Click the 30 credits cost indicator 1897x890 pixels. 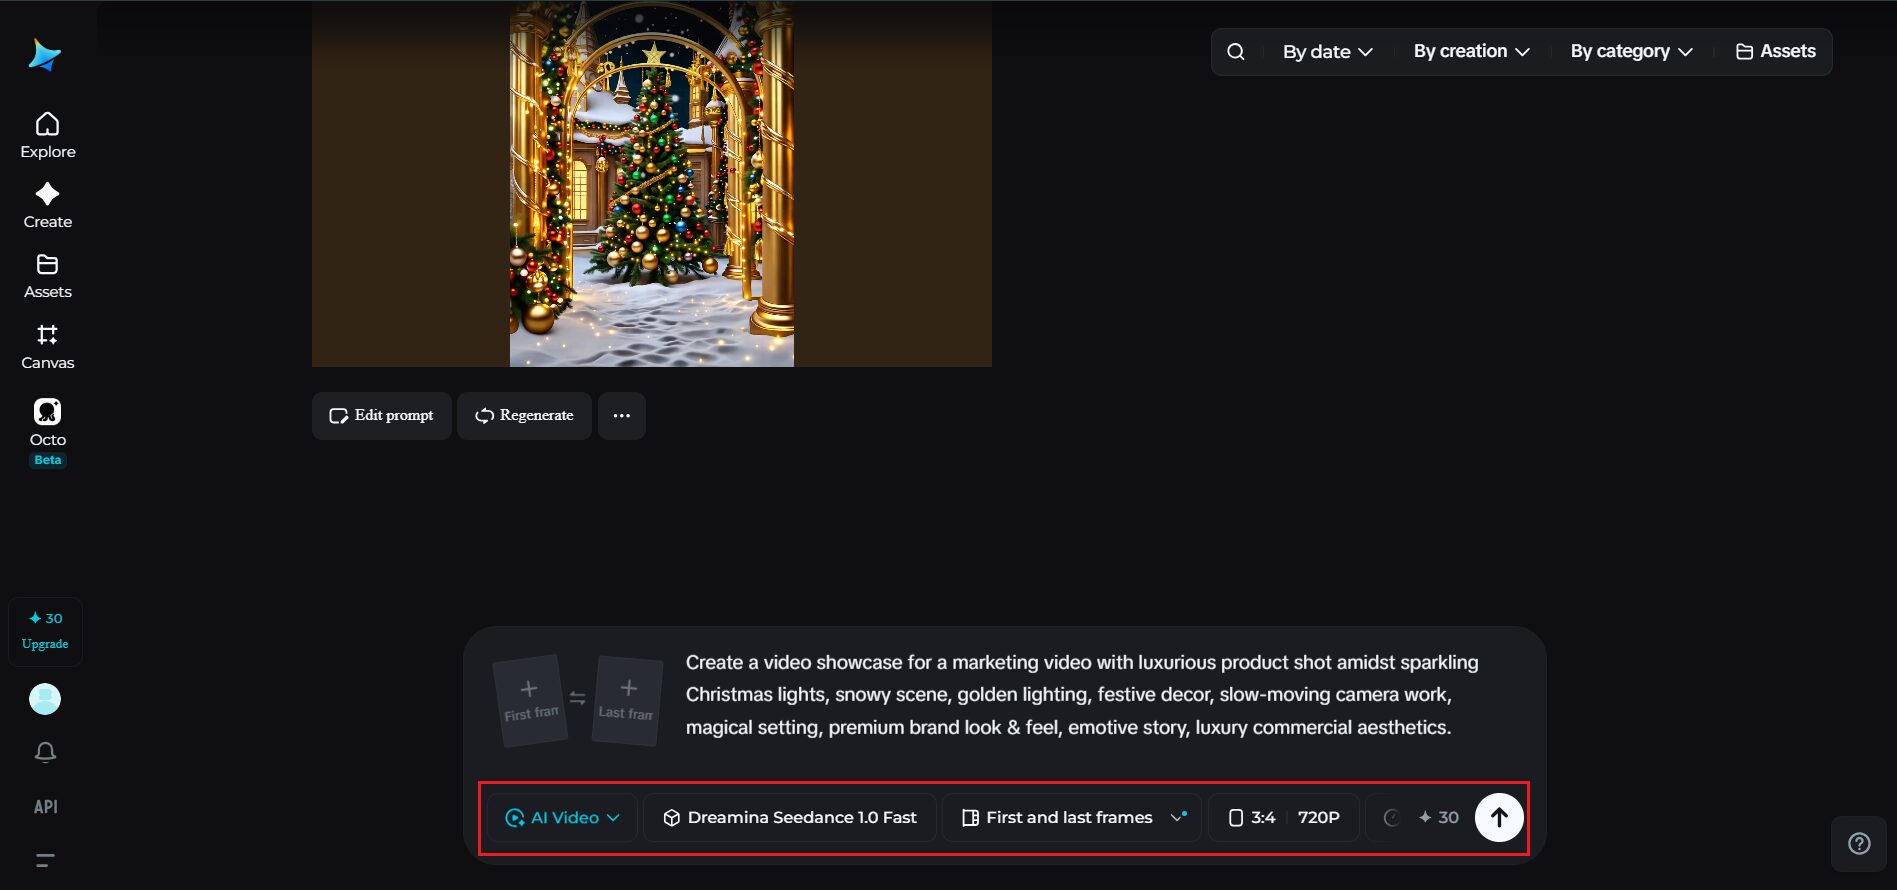(x=1438, y=818)
